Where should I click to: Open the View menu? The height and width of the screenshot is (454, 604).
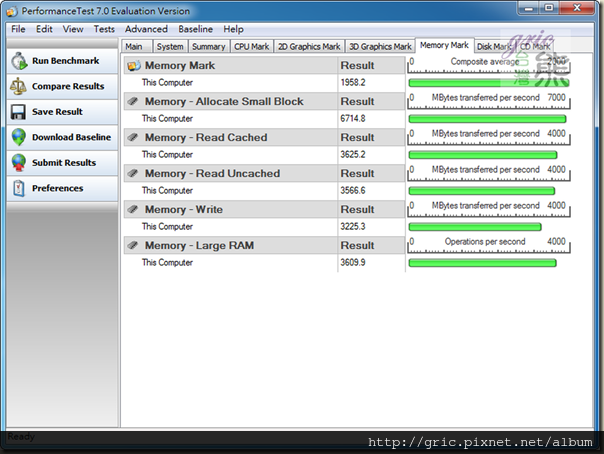click(x=73, y=29)
